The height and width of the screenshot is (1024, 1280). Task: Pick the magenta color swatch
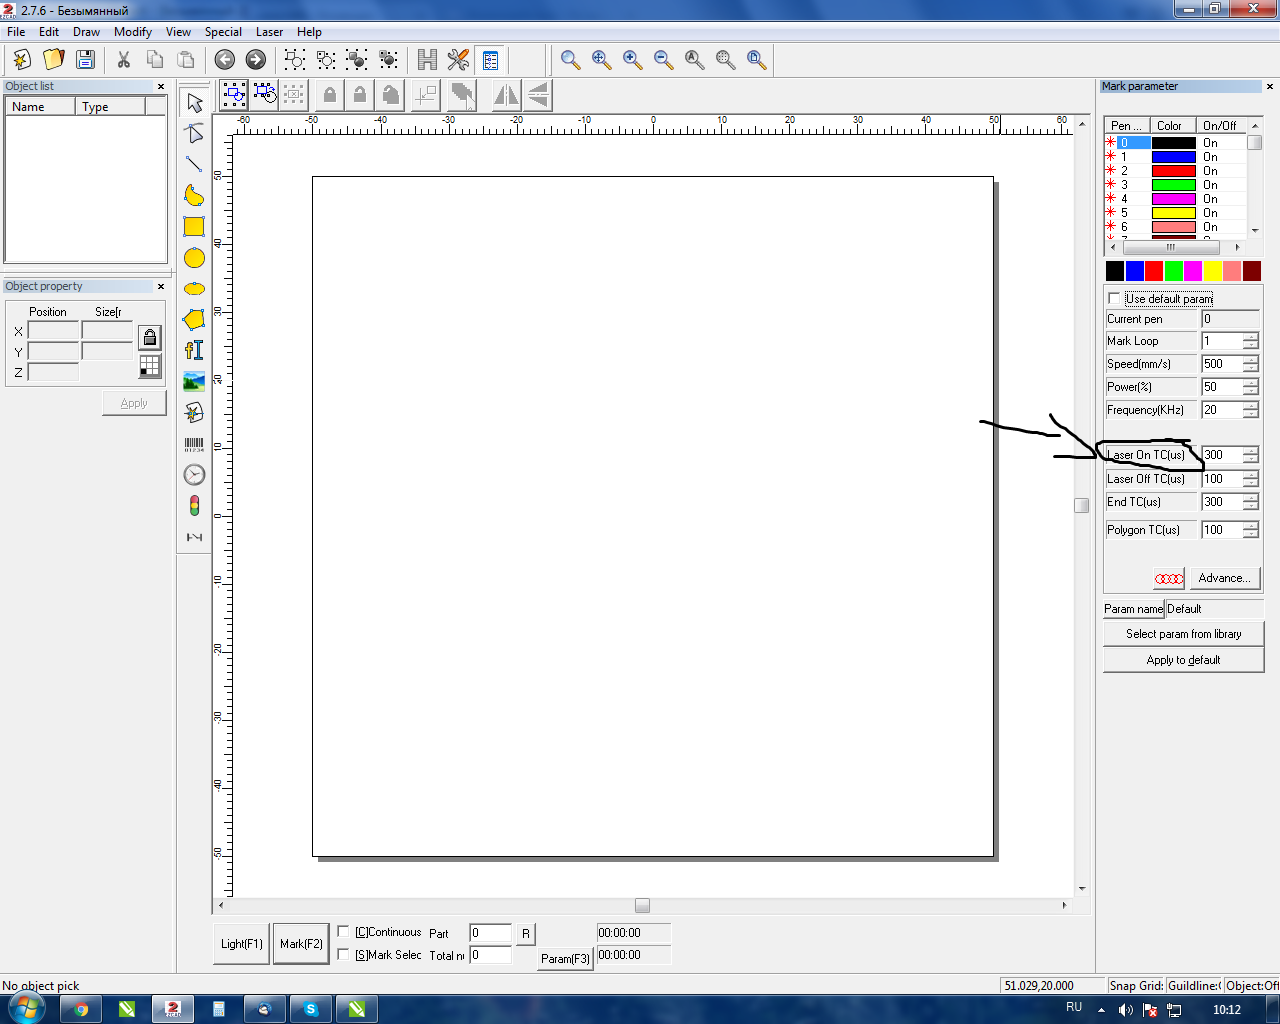click(1193, 271)
